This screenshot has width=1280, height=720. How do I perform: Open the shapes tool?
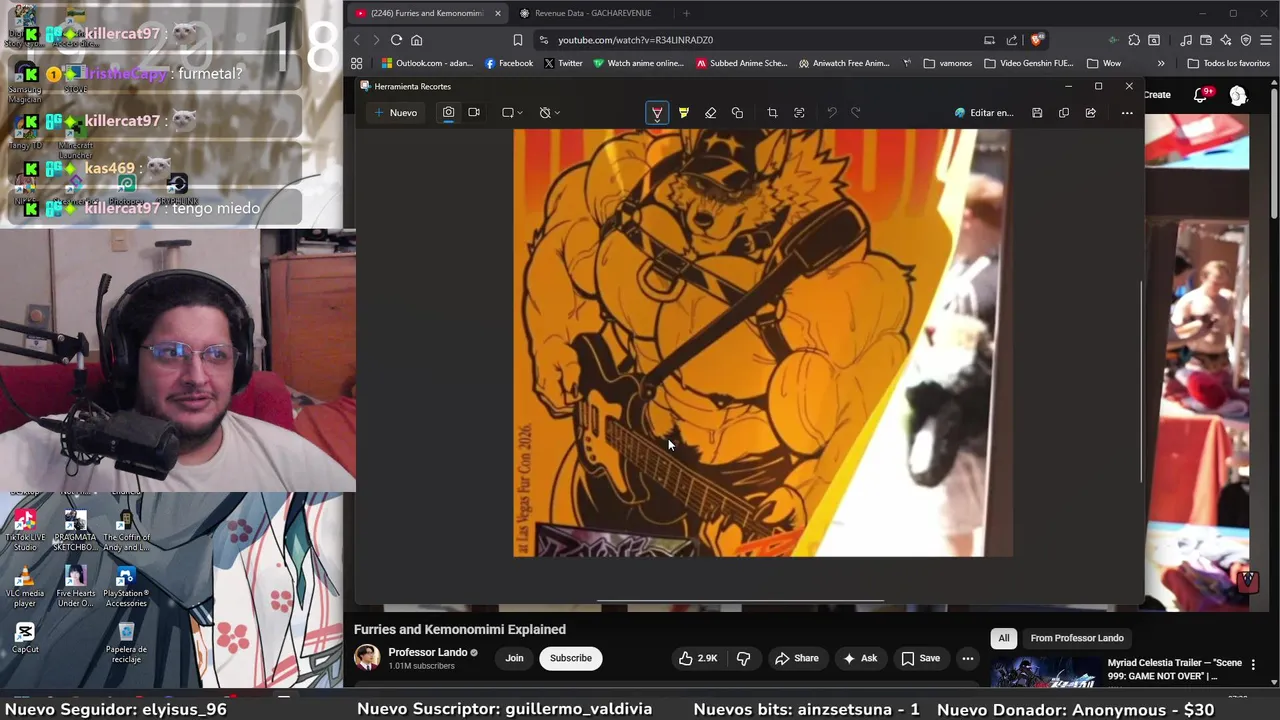[737, 113]
